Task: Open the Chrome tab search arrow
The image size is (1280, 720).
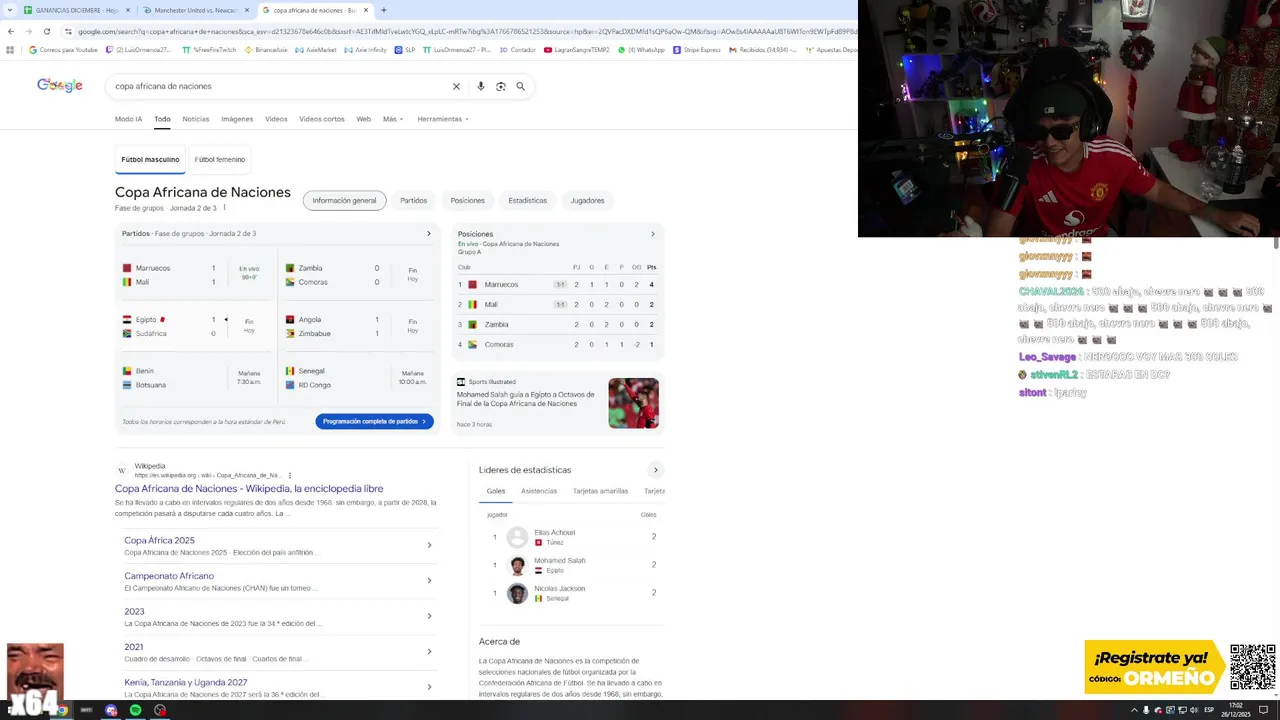Action: 10,10
